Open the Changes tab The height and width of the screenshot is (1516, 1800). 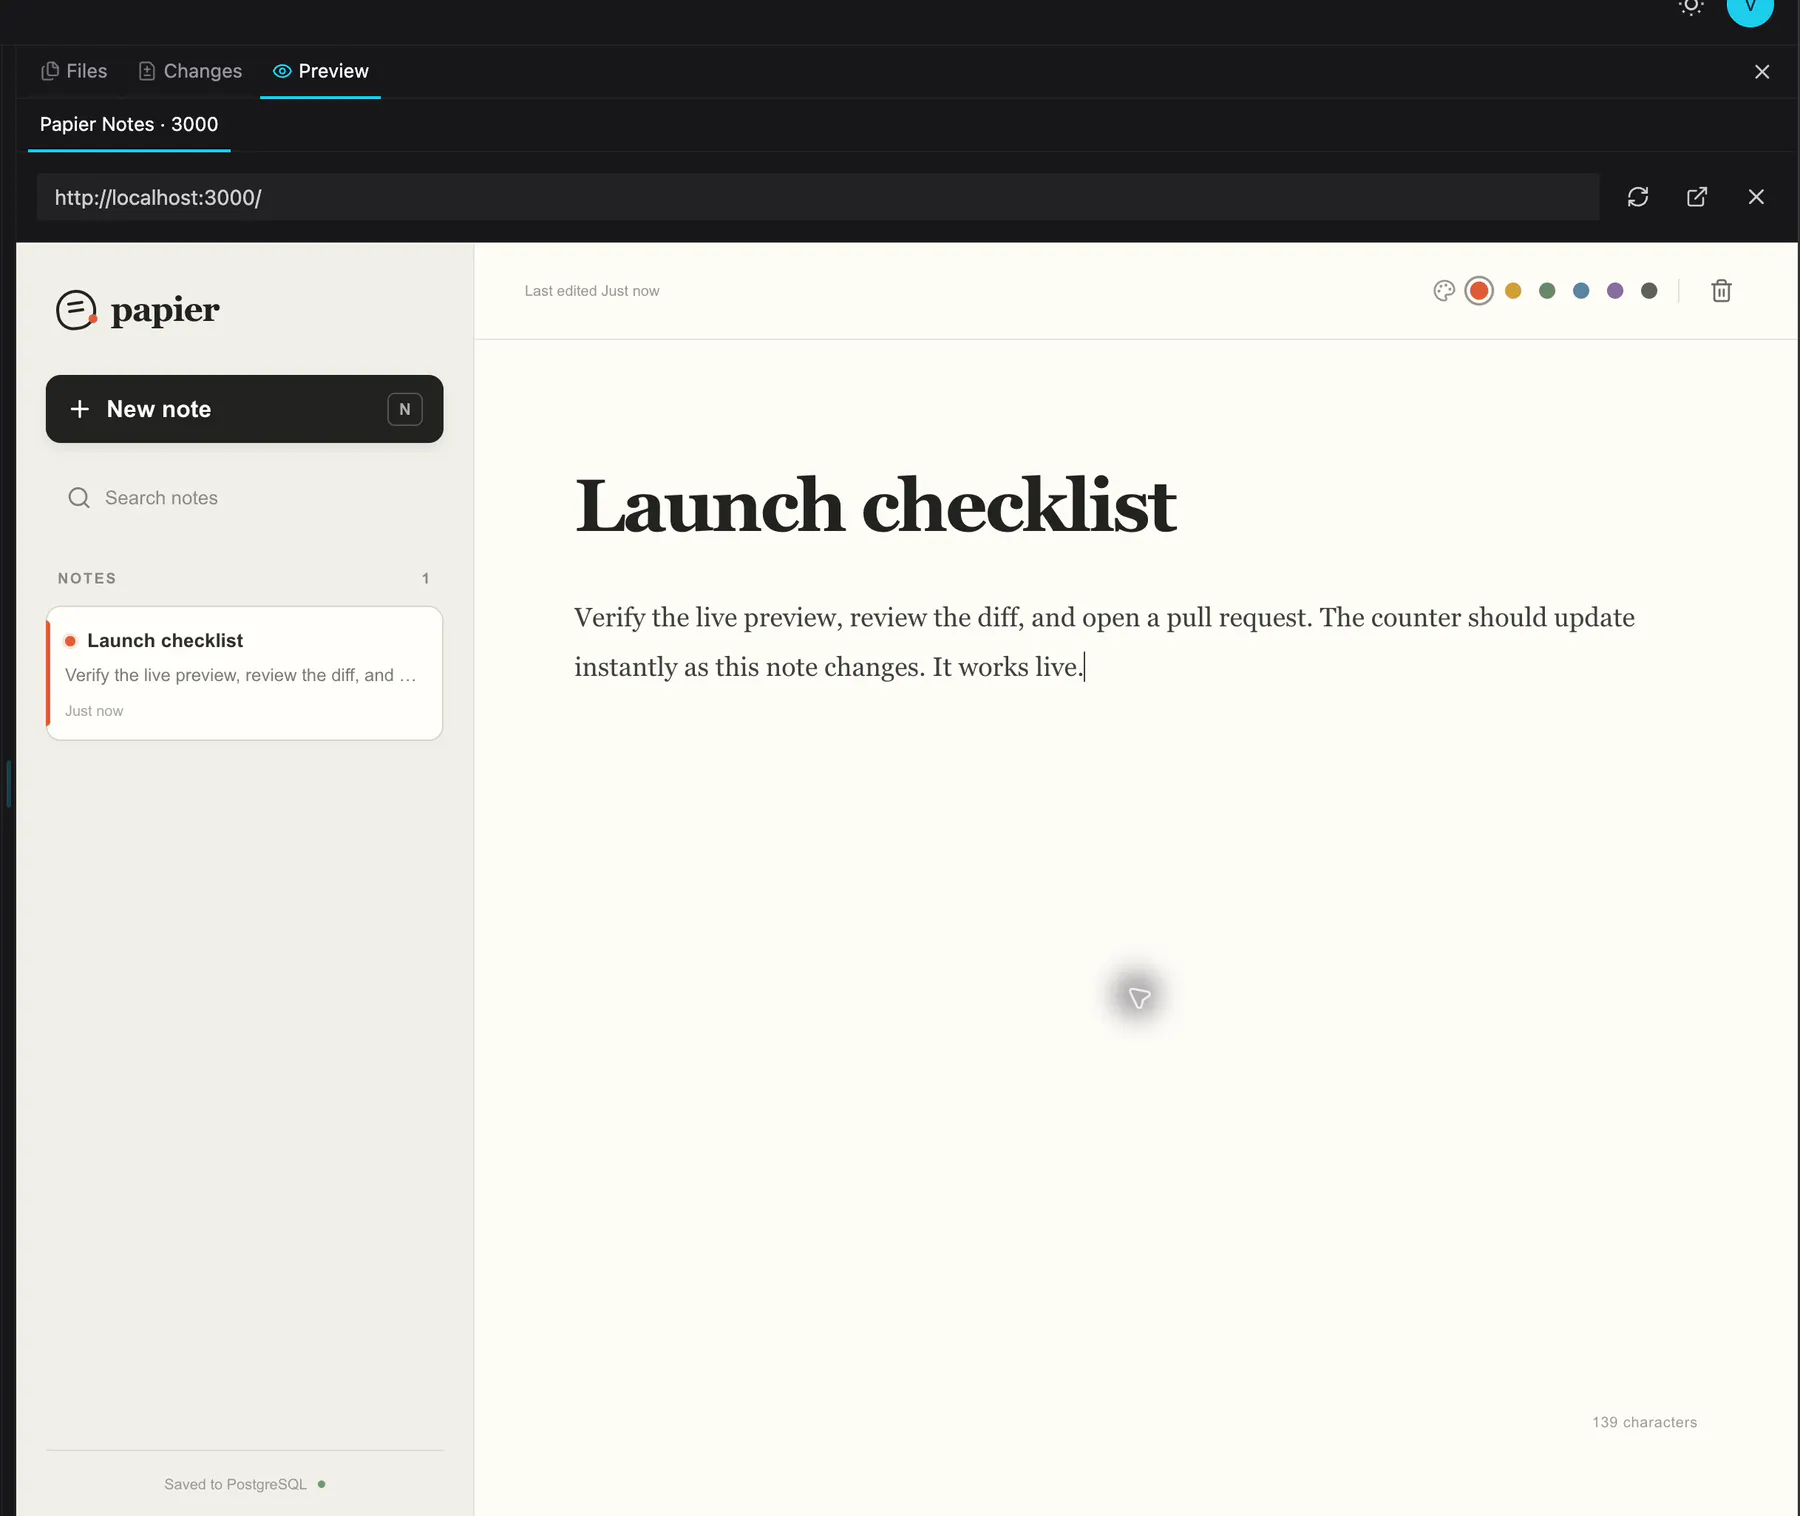(190, 71)
